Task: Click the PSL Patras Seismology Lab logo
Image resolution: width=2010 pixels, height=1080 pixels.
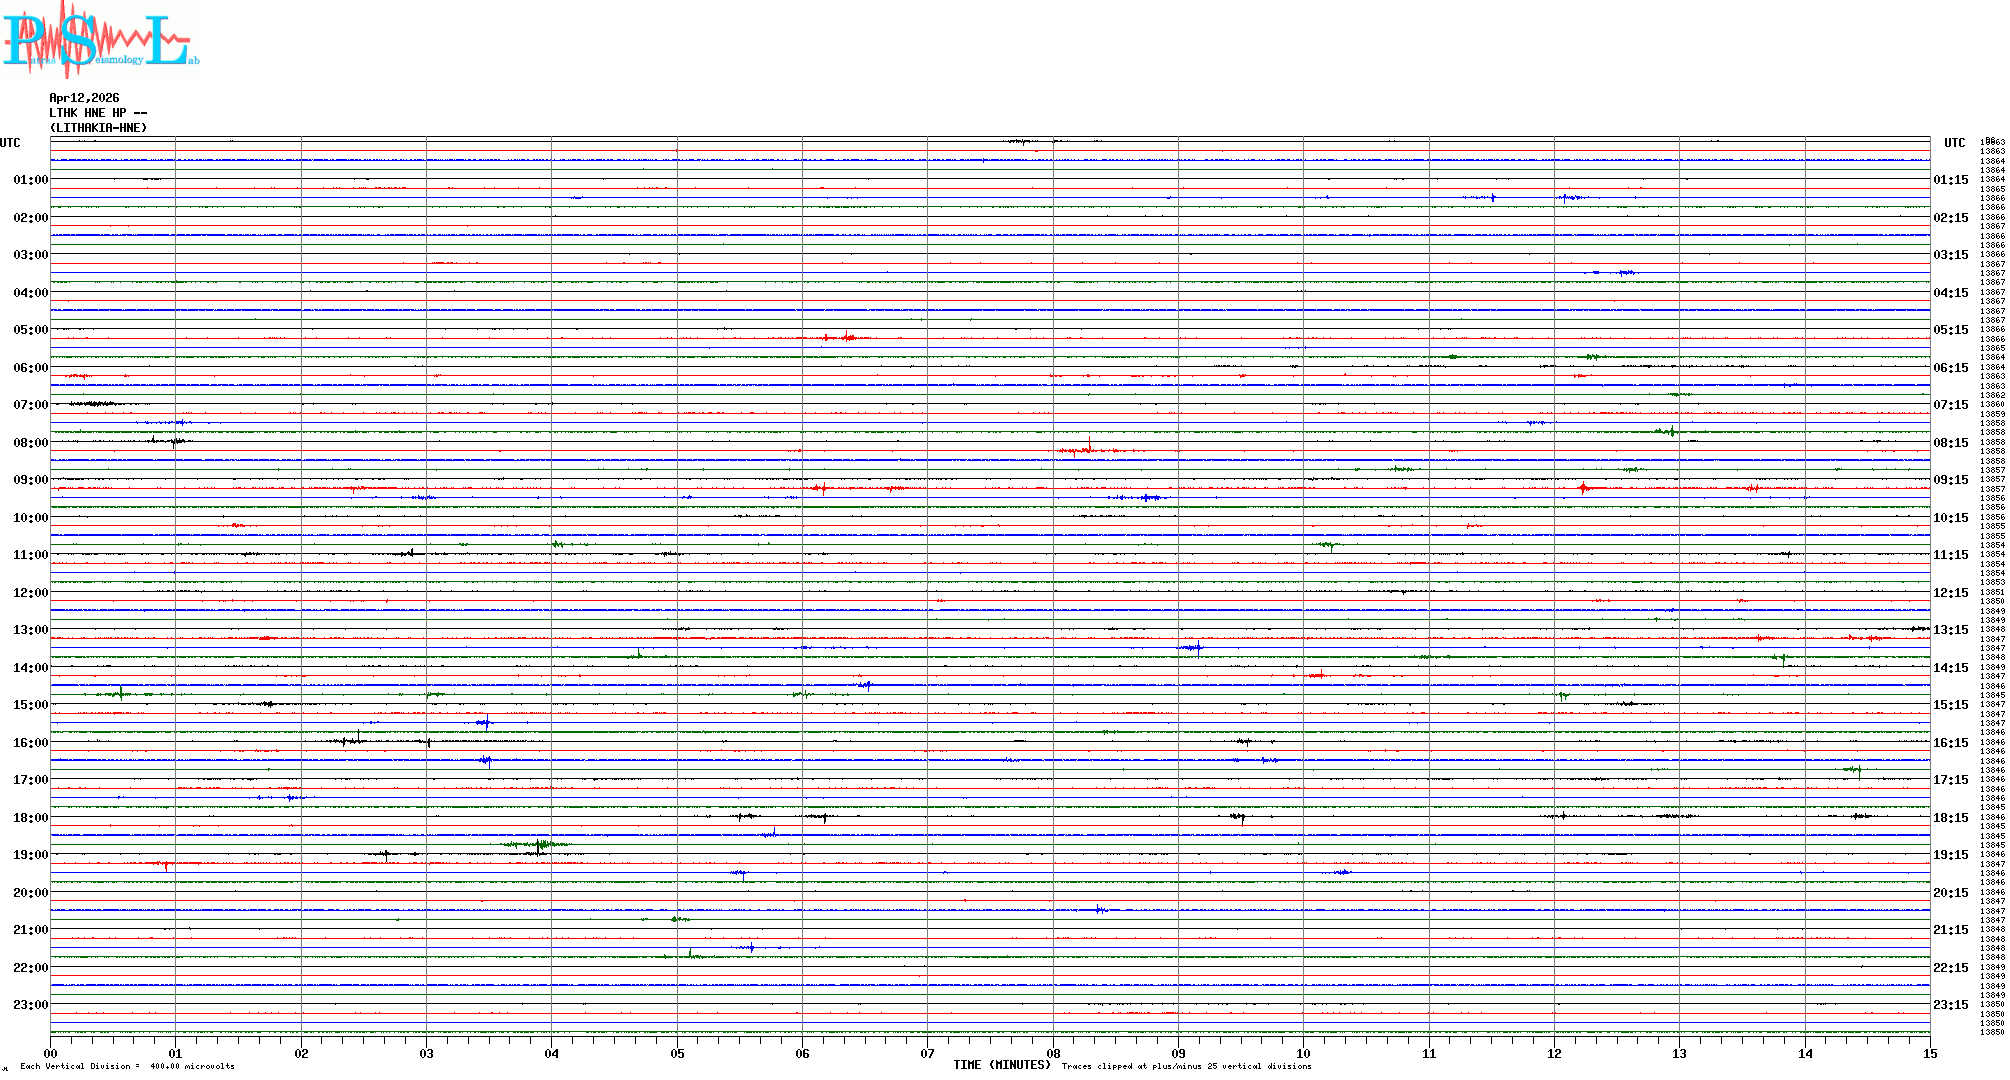Action: [100, 38]
